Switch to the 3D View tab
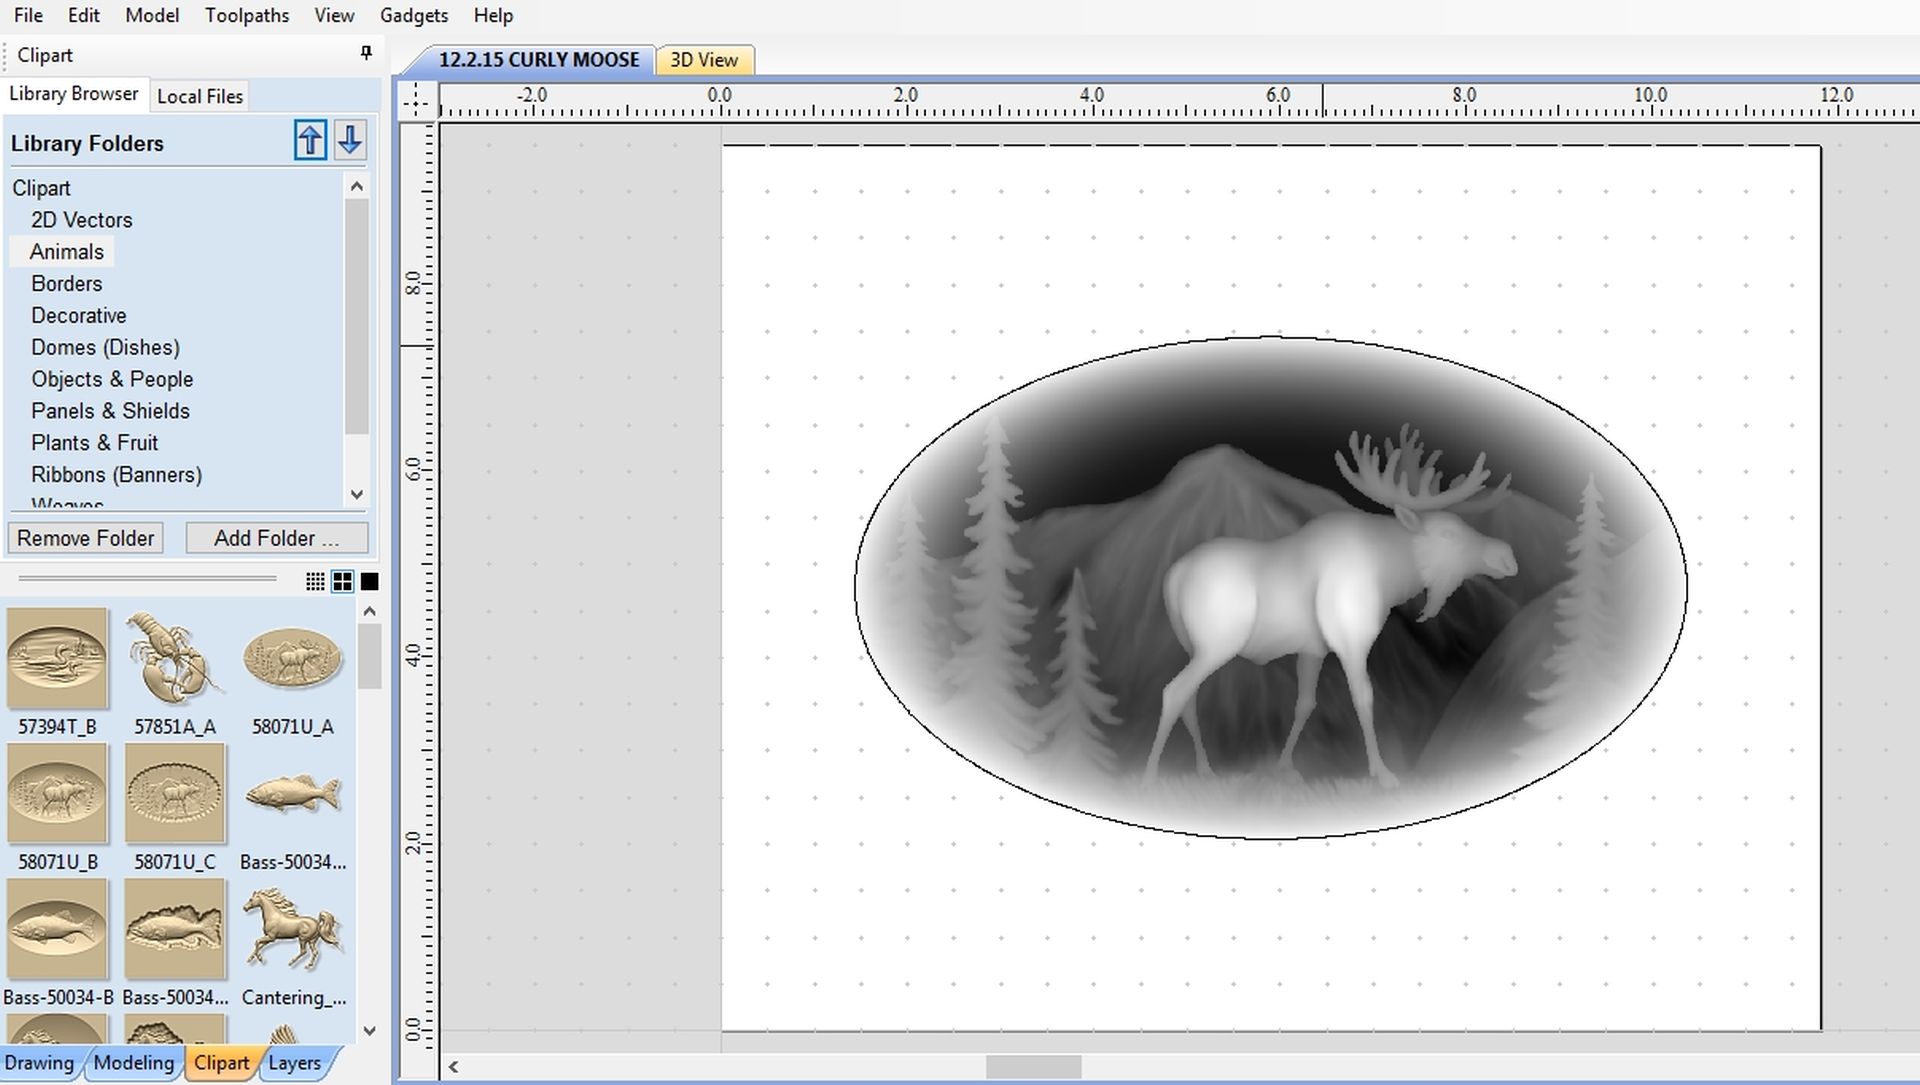The width and height of the screenshot is (1920, 1085). tap(704, 60)
